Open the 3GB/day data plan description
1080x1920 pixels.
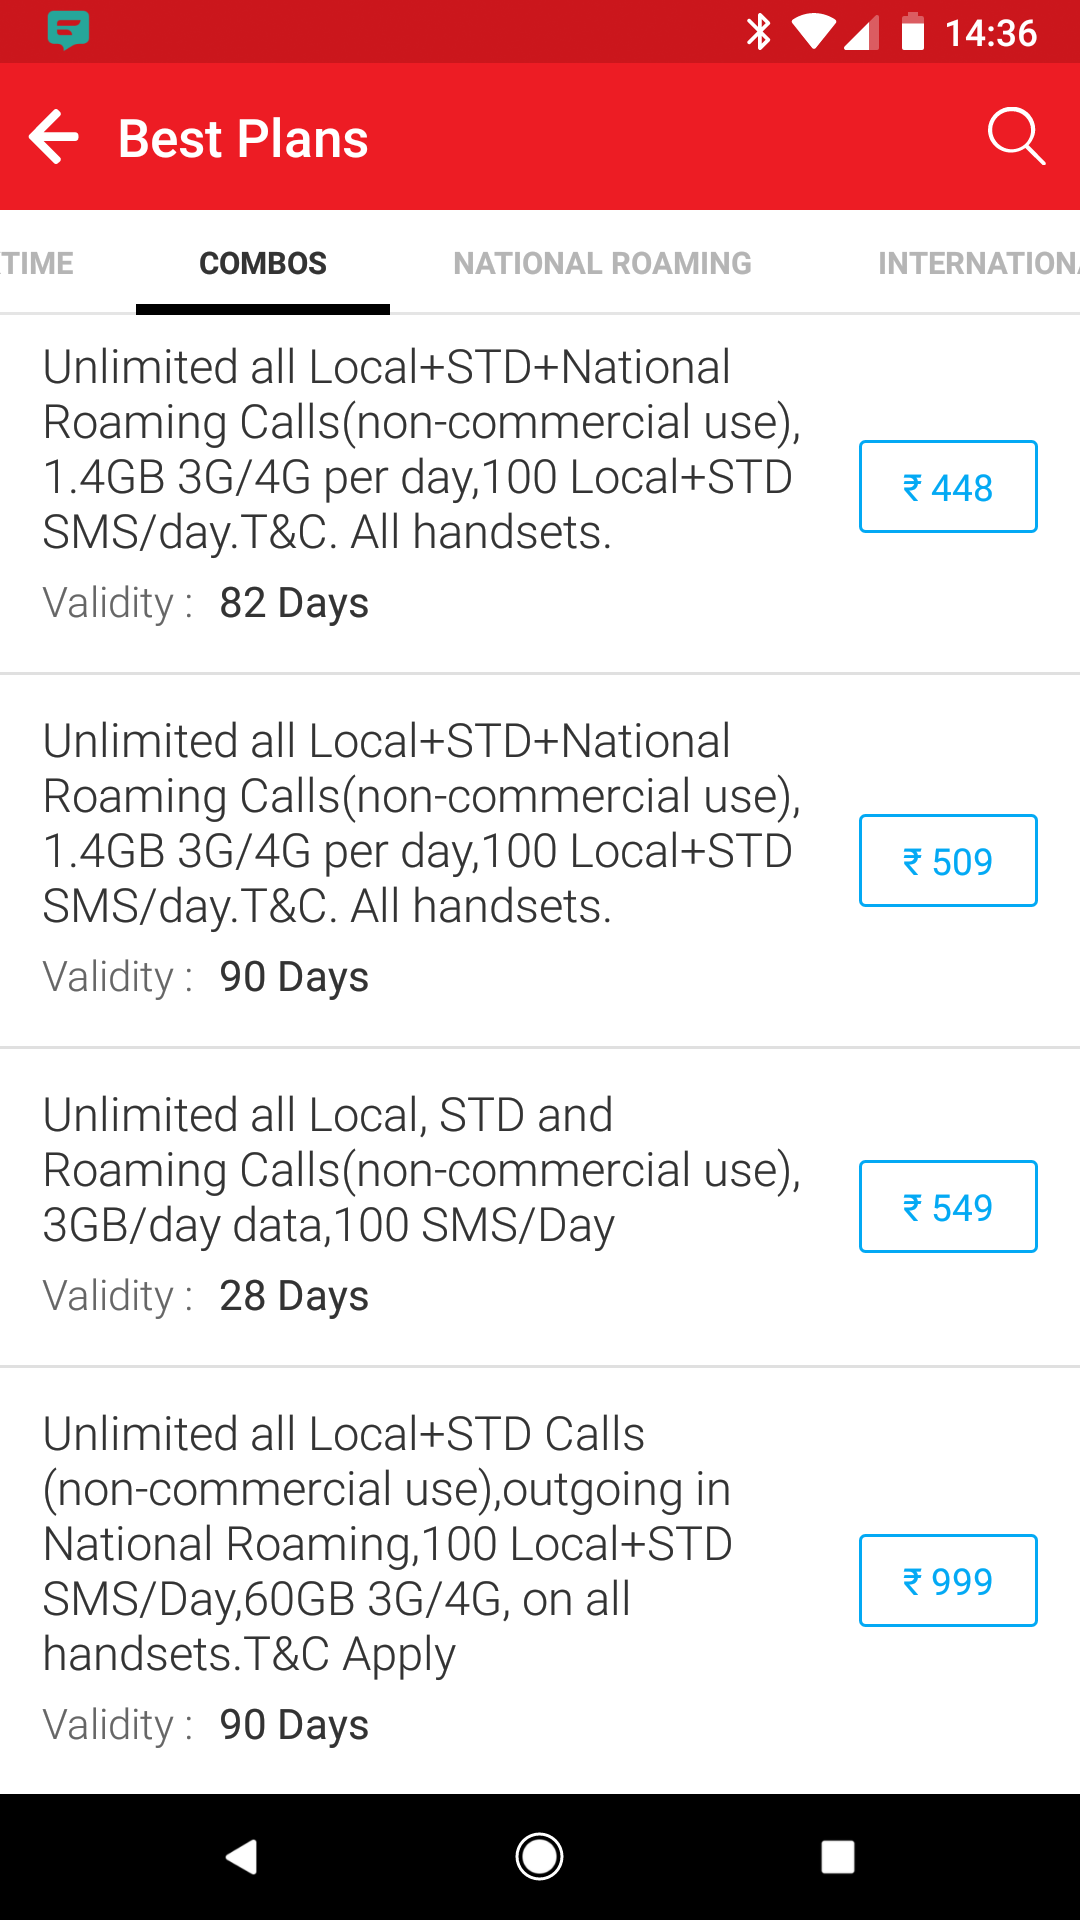click(x=422, y=1170)
